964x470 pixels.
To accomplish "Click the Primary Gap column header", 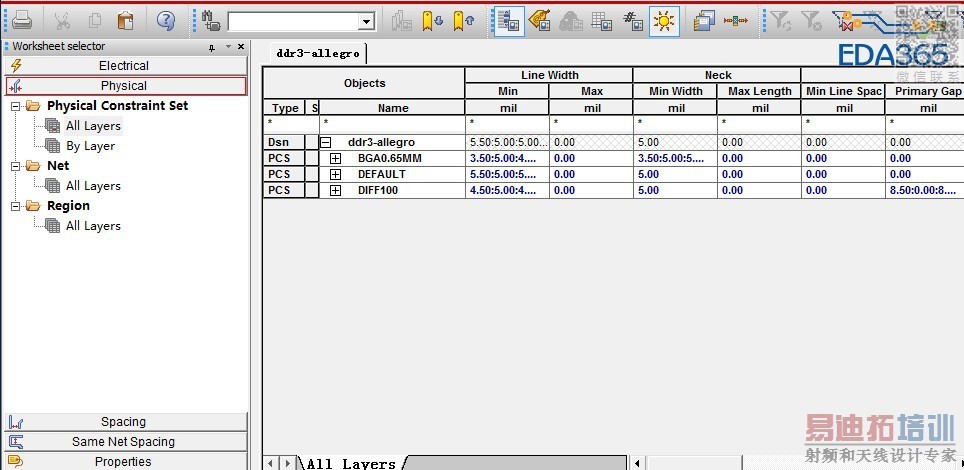I will pos(927,91).
